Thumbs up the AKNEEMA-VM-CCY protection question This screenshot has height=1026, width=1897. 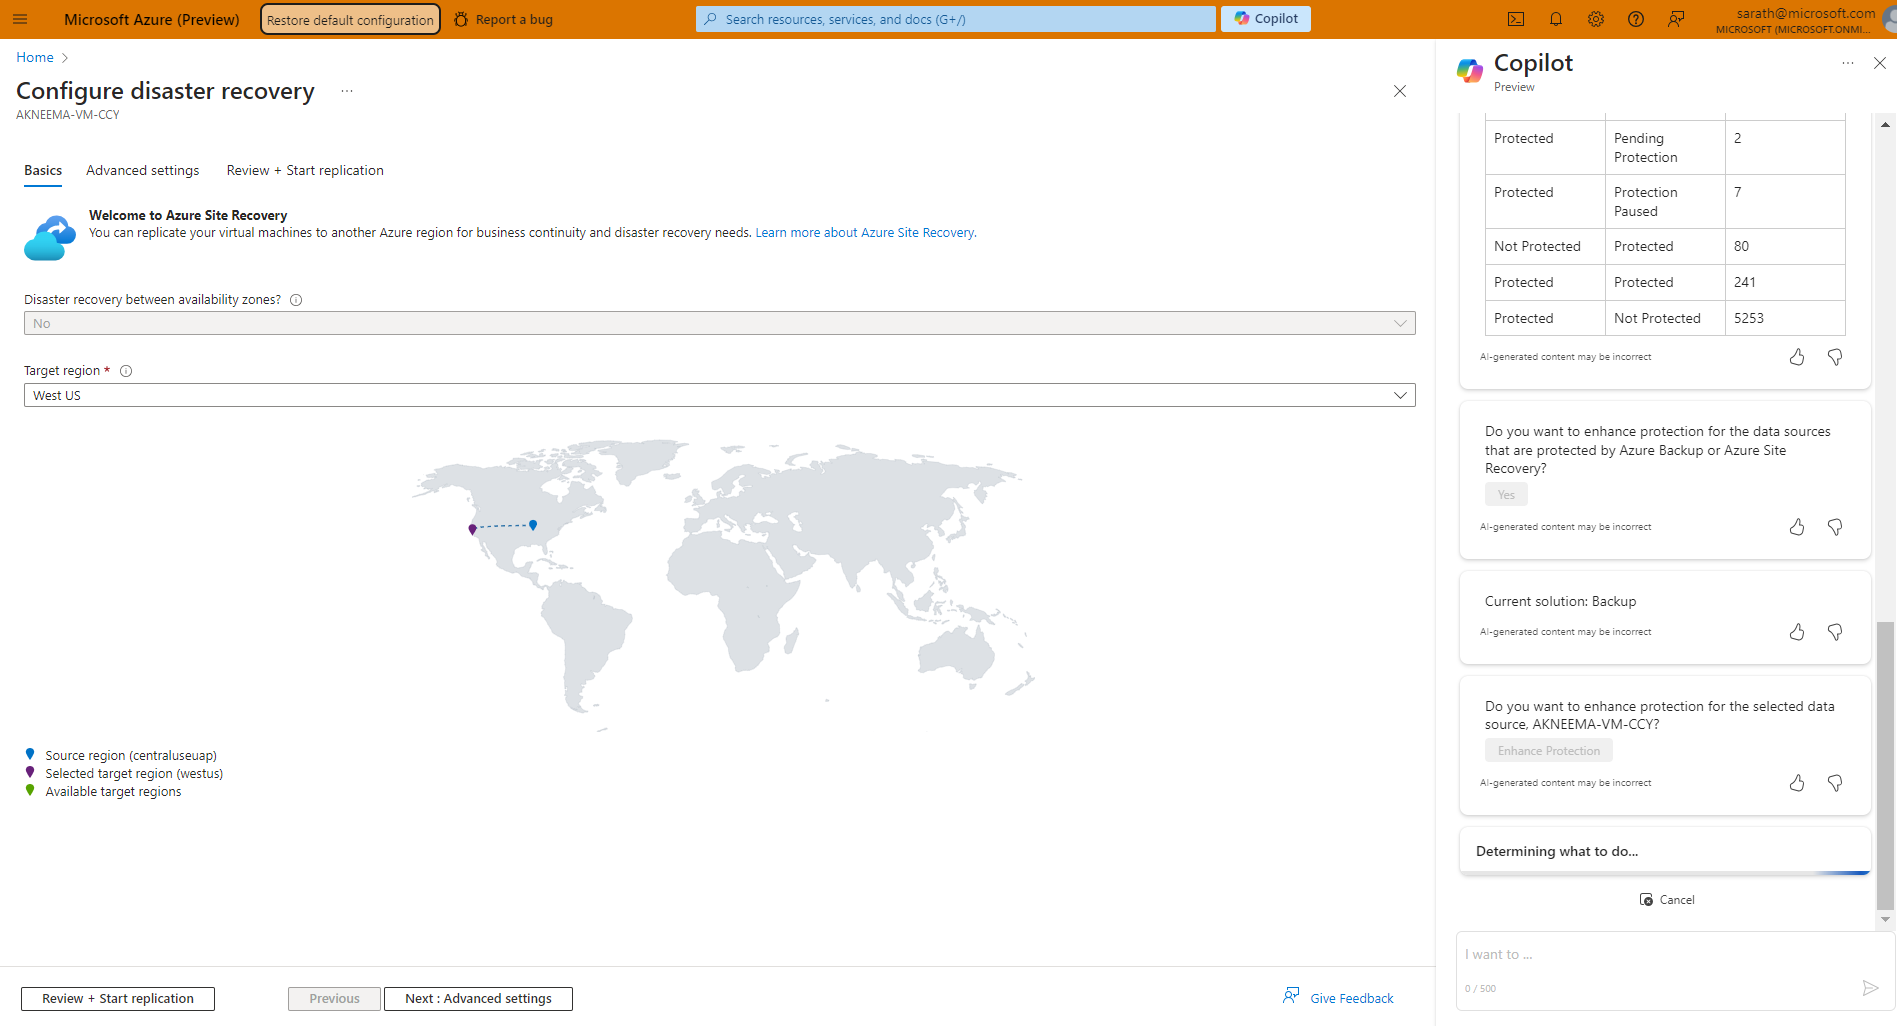(1797, 783)
